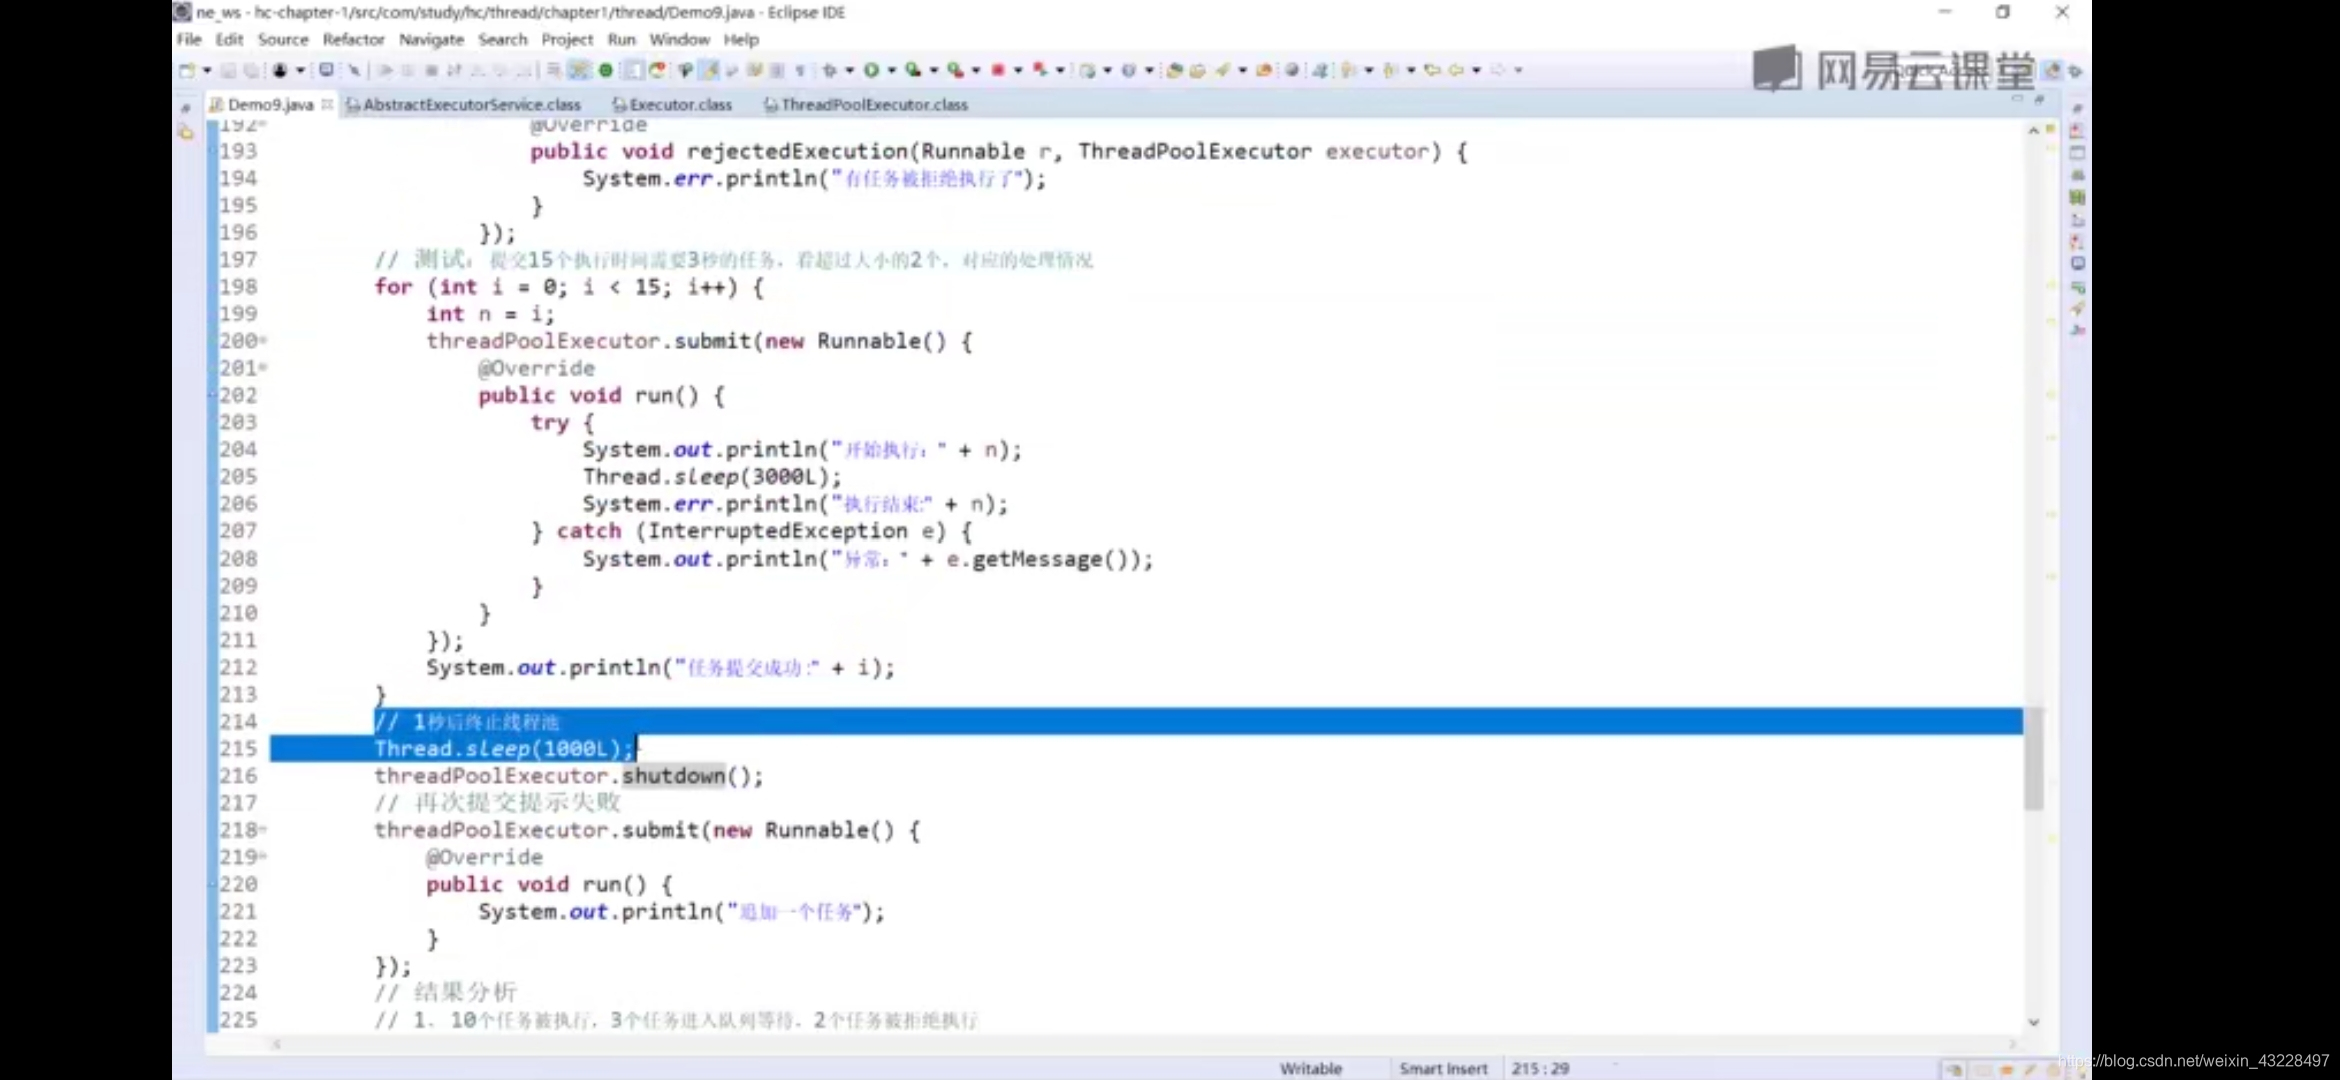Open the terminal/console toolbar icon
This screenshot has width=2340, height=1080.
(326, 70)
